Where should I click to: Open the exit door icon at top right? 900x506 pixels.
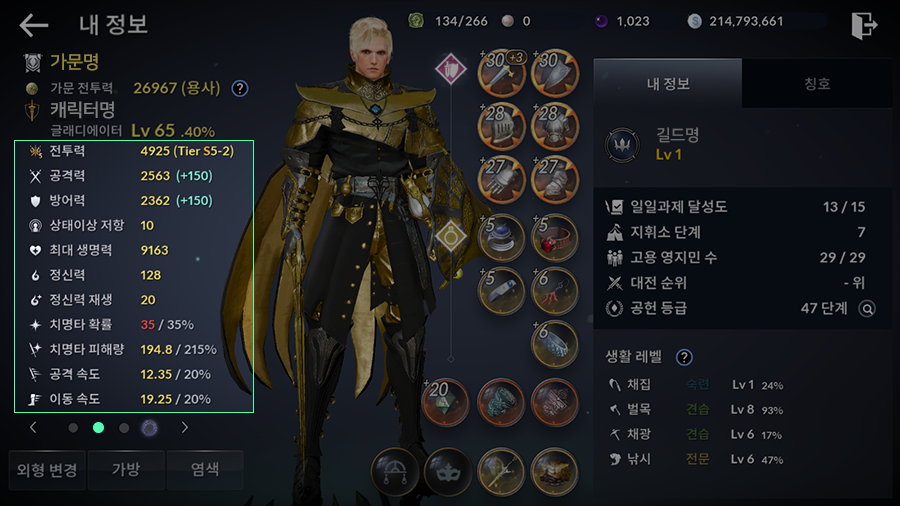click(864, 25)
